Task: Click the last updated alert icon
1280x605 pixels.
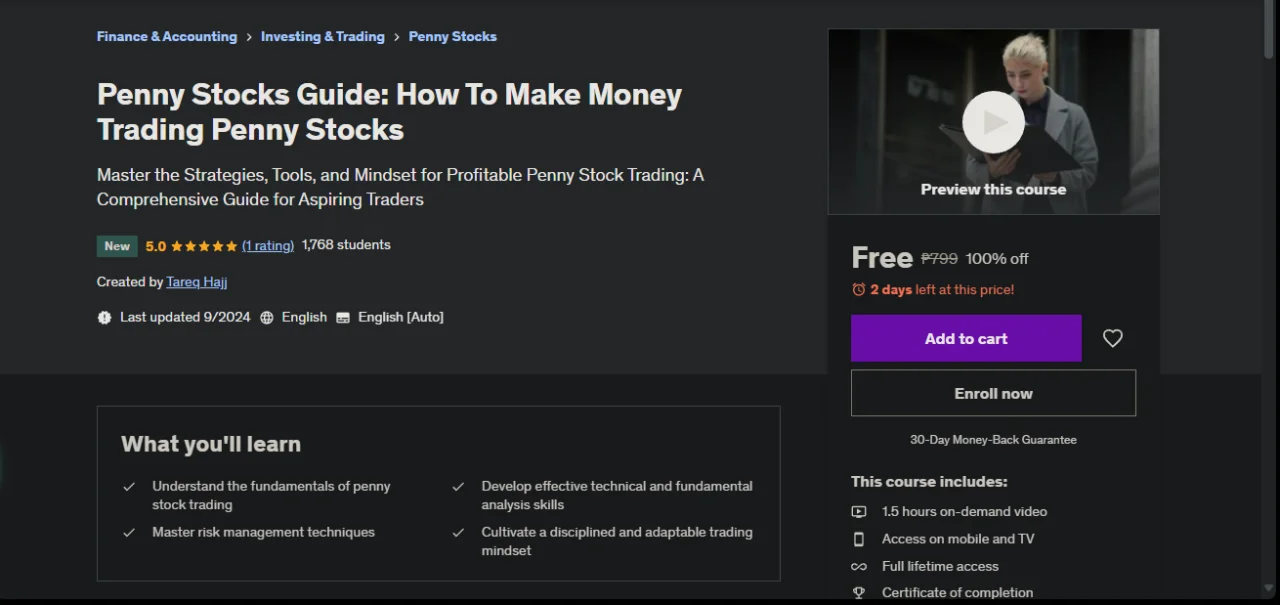Action: (x=104, y=317)
